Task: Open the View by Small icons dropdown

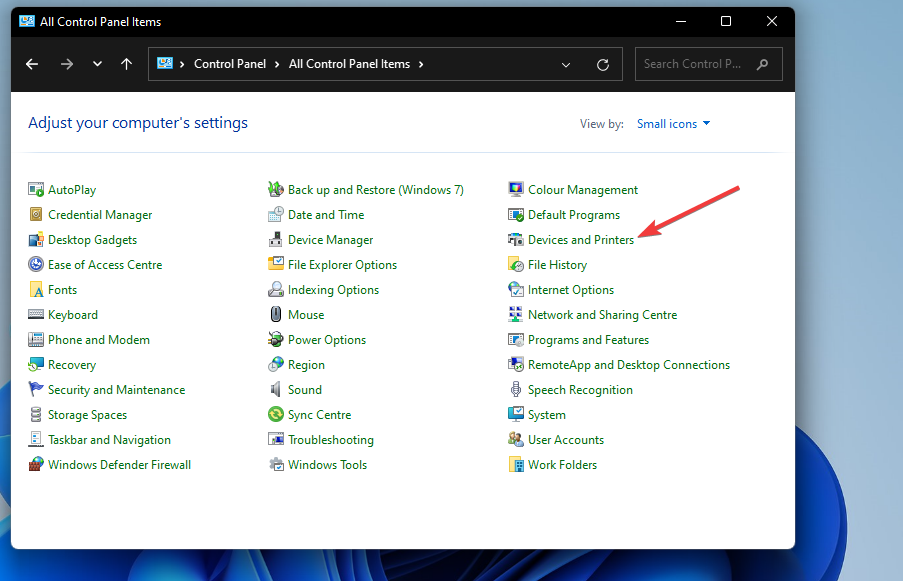Action: point(673,123)
